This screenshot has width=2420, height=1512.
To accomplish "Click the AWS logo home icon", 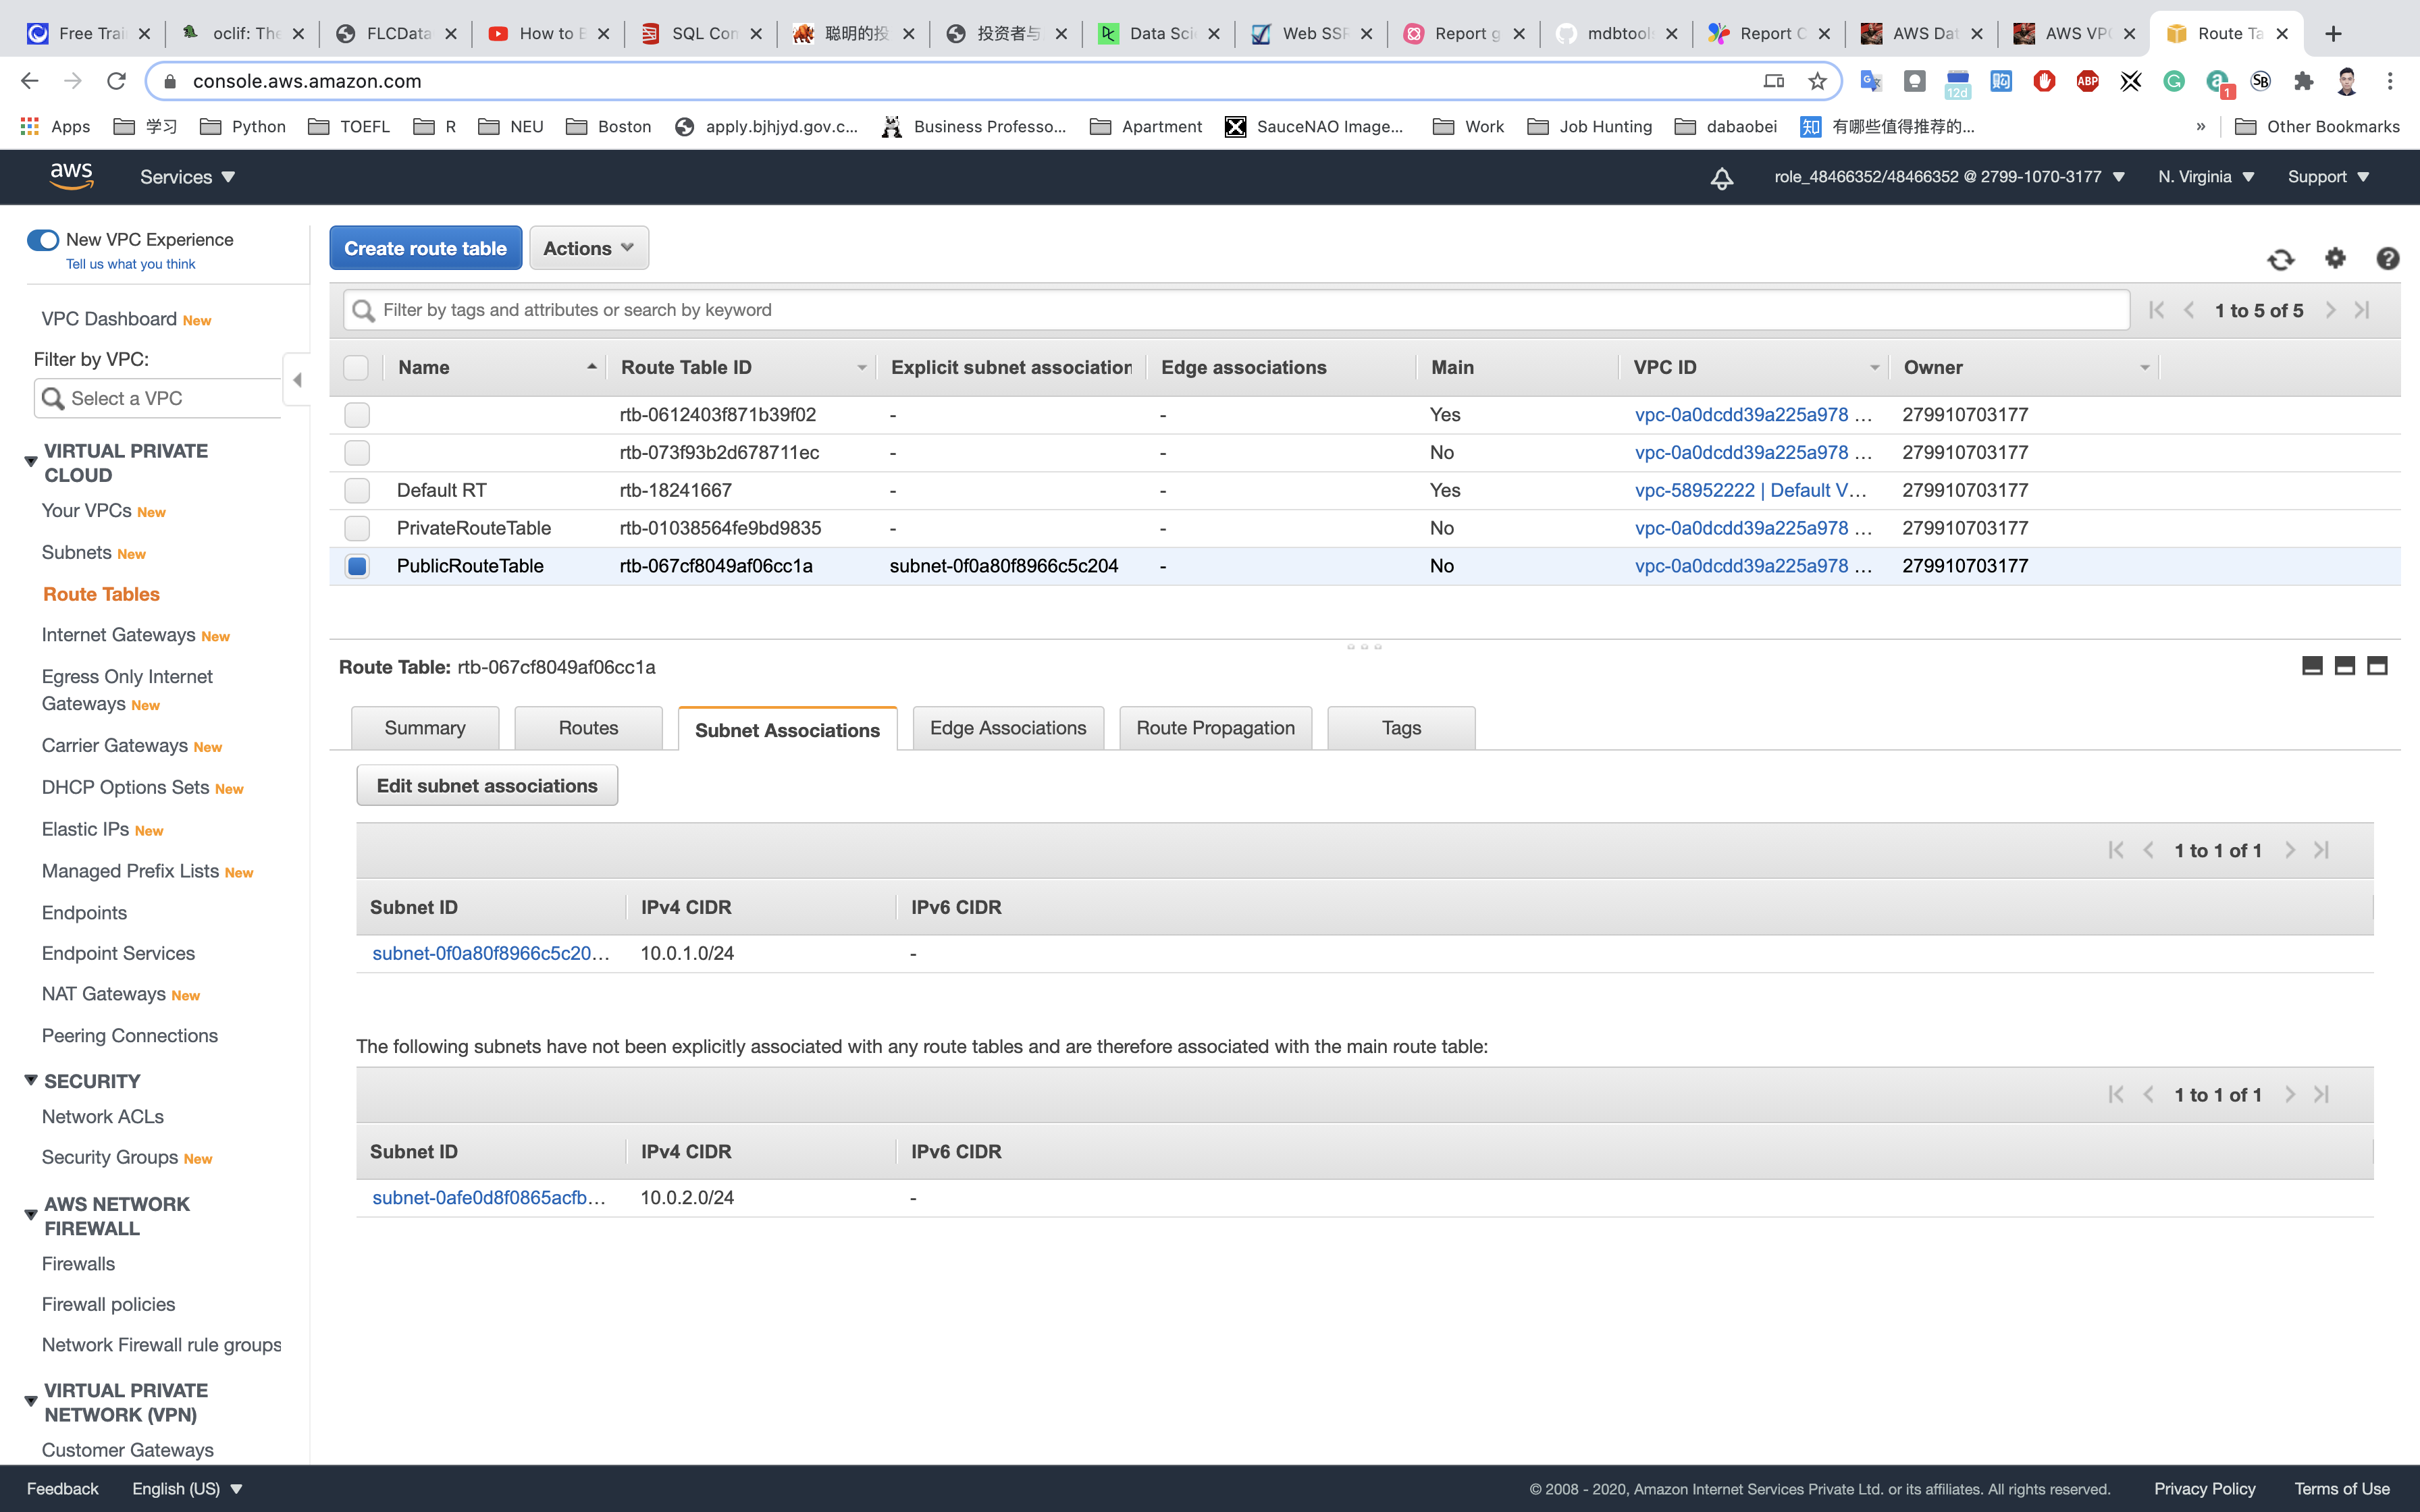I will coord(72,176).
